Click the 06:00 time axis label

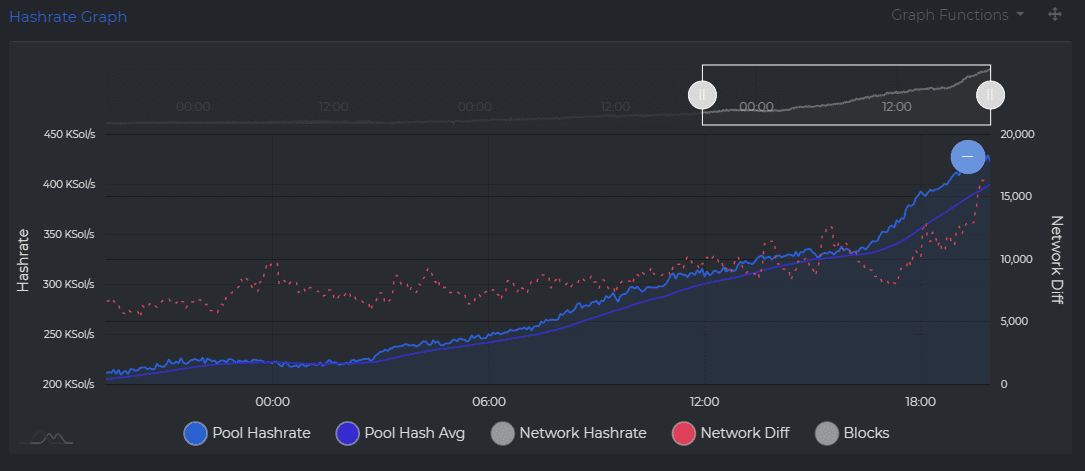click(489, 402)
